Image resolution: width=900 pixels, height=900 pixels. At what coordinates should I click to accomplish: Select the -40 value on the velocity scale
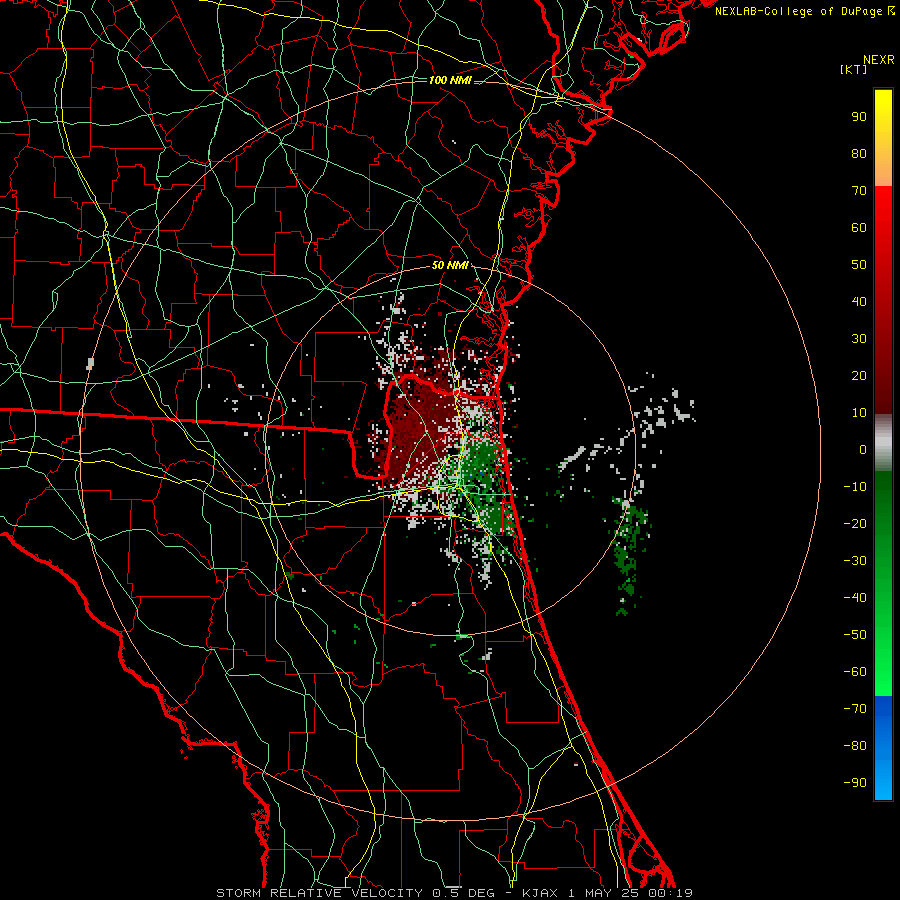pyautogui.click(x=855, y=598)
